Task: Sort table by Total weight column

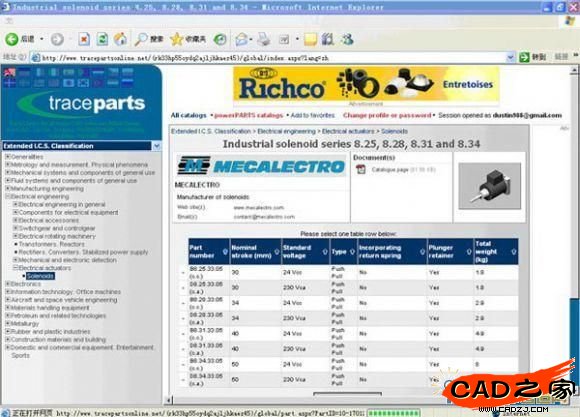Action: point(514,252)
